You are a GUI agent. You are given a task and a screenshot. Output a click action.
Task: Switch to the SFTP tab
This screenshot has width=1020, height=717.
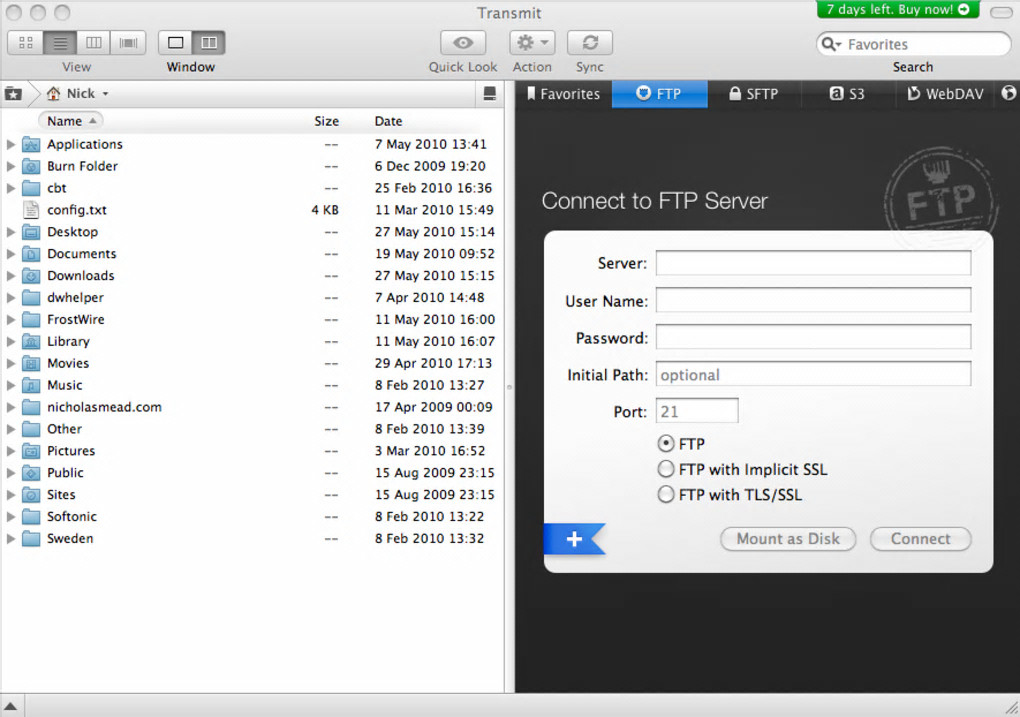pyautogui.click(x=754, y=94)
